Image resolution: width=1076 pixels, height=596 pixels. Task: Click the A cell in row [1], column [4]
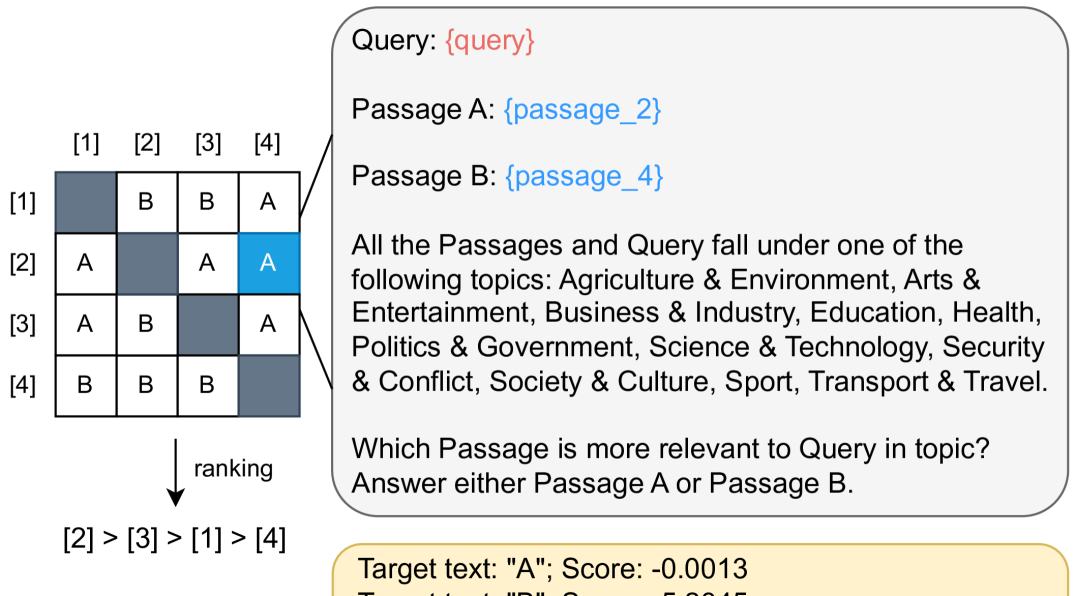coord(268,203)
